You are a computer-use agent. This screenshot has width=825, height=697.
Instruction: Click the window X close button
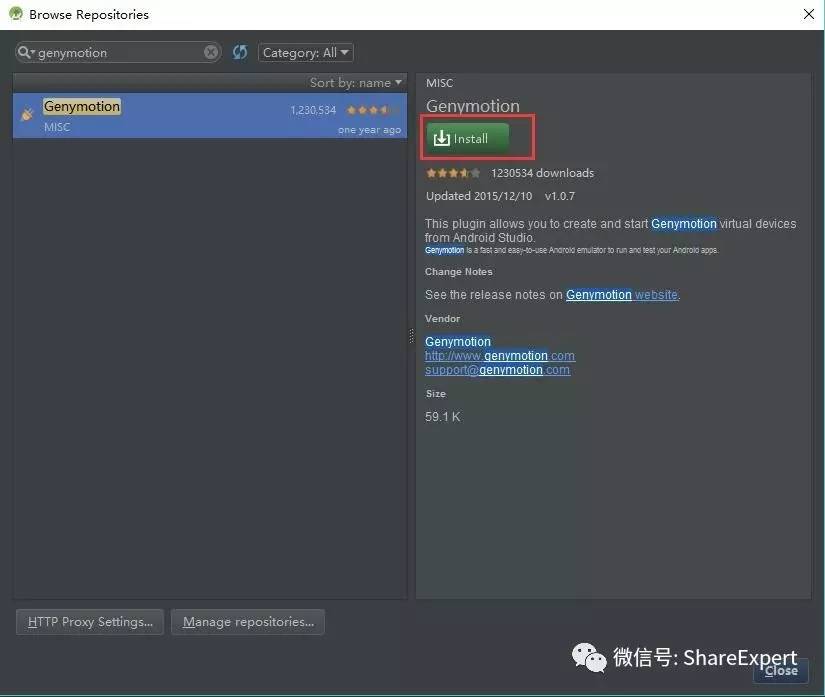coord(809,14)
